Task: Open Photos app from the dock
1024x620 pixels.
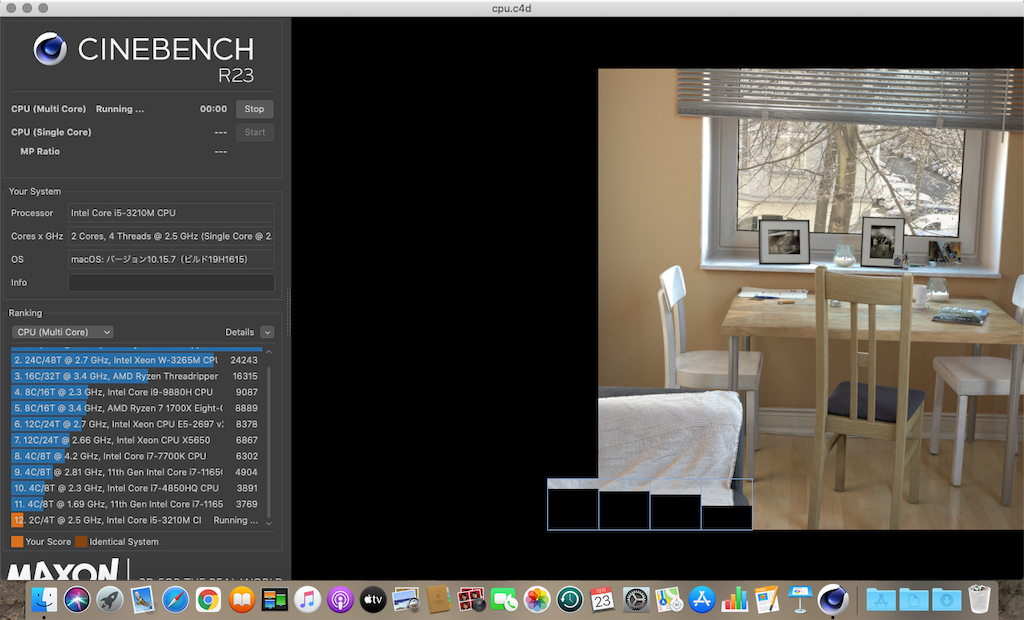Action: coord(537,599)
